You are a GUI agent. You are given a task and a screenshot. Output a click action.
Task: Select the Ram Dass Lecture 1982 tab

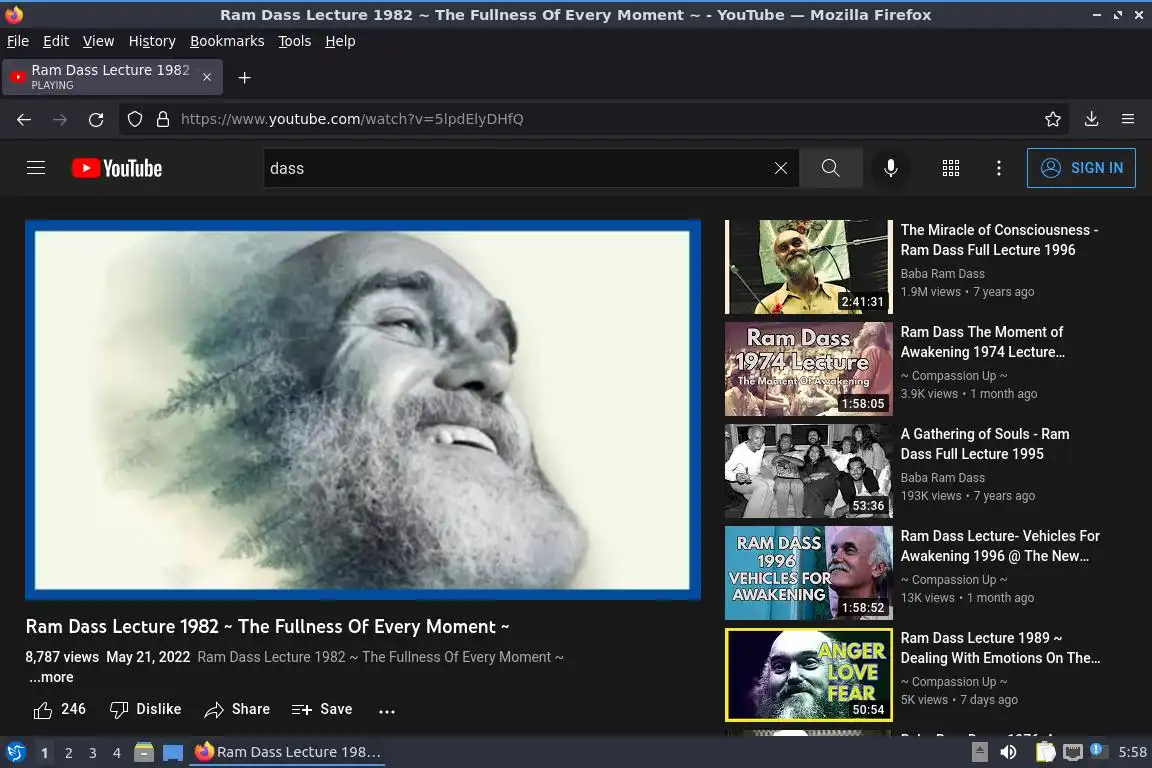pos(112,77)
